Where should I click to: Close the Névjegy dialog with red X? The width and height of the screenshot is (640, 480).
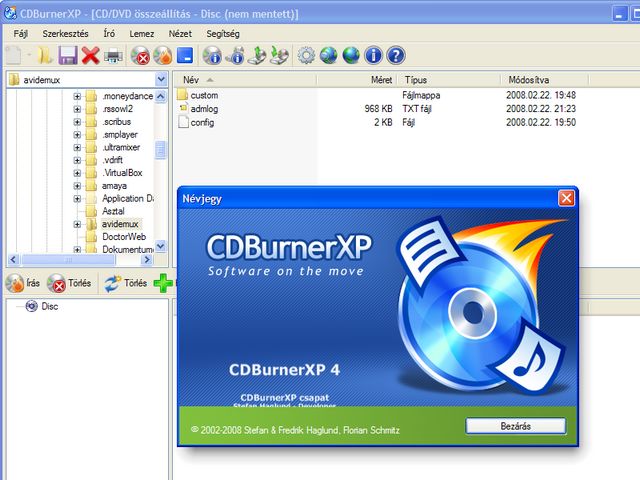(x=566, y=198)
